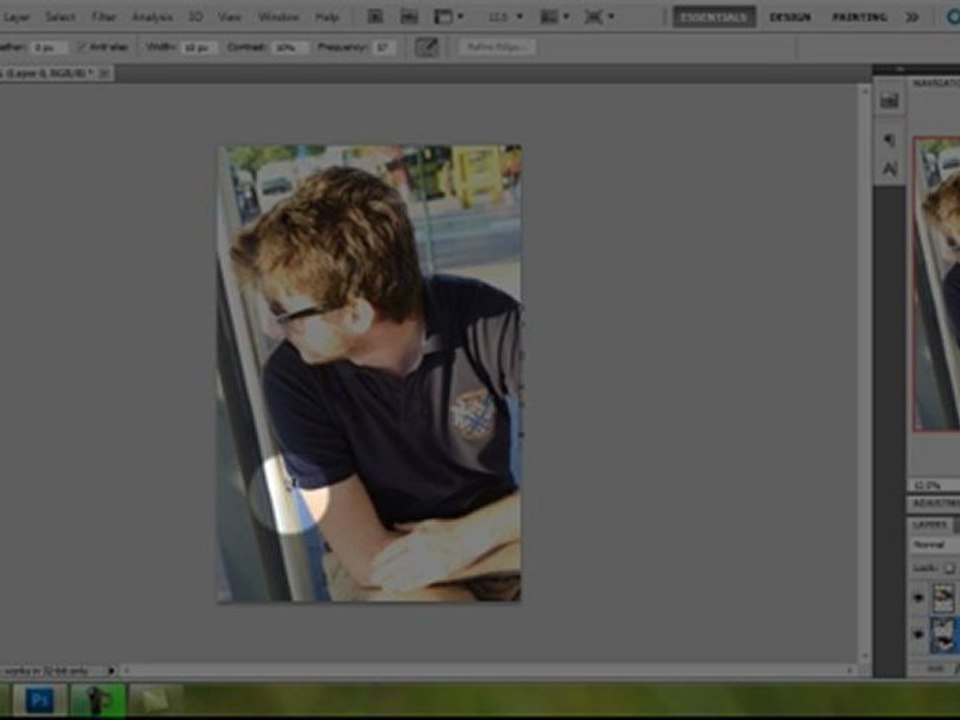Open the Character panel icon
The height and width of the screenshot is (720, 960).
(x=890, y=168)
